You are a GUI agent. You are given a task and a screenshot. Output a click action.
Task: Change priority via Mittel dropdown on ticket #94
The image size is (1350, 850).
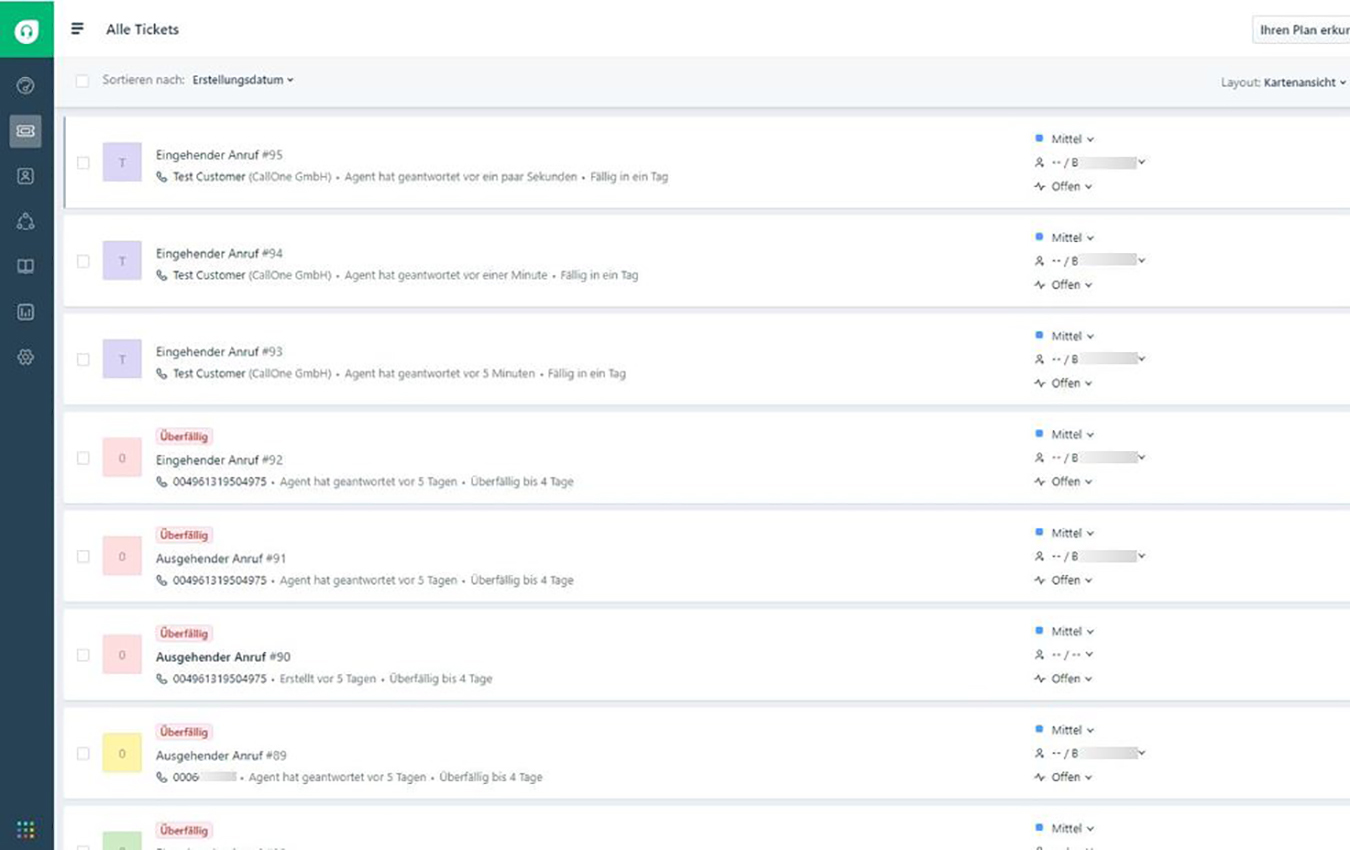tap(1066, 237)
